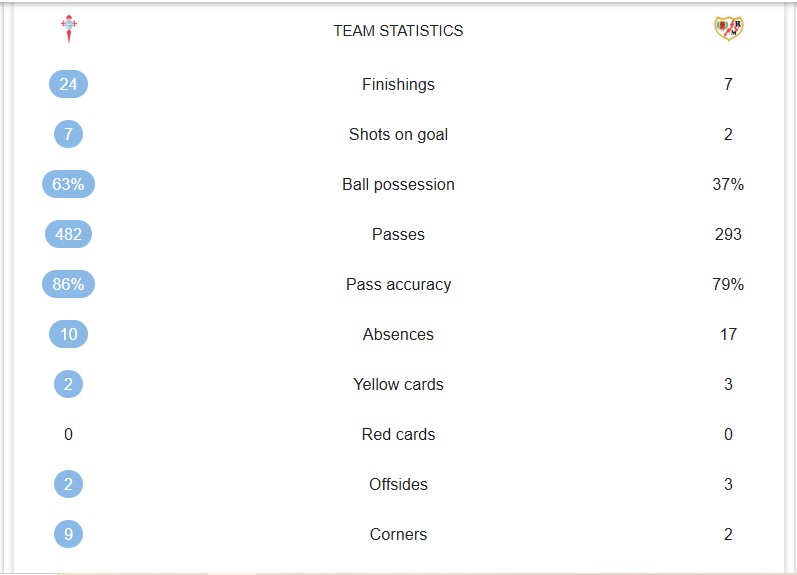797x575 pixels.
Task: Click the away team's 293 passes value
Action: click(728, 234)
